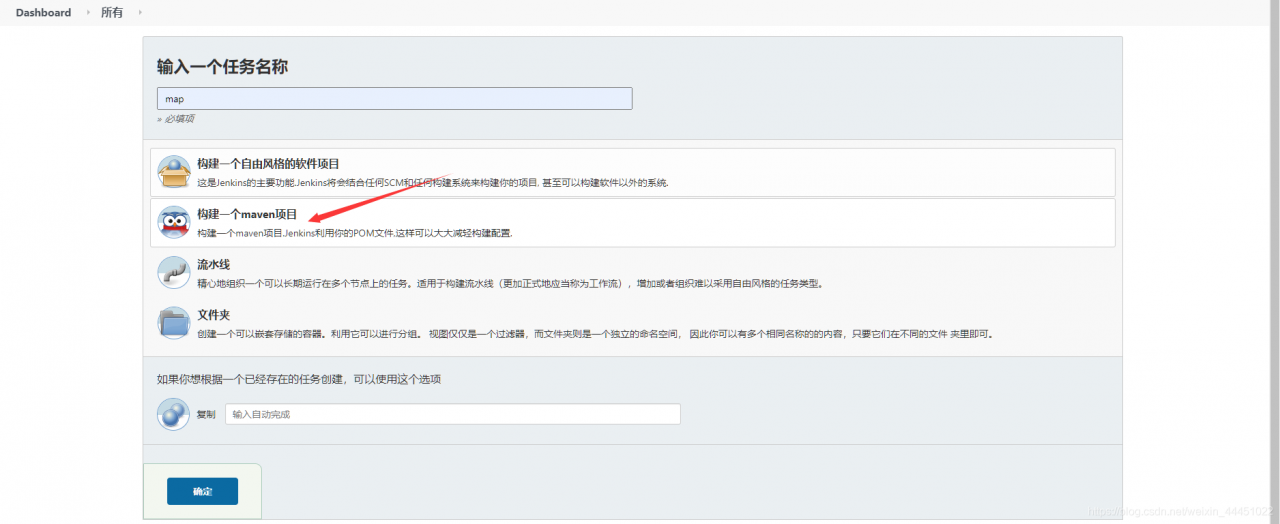Screen dimensions: 1280x524
Task: Click the 确定 confirm button
Action: pos(202,491)
